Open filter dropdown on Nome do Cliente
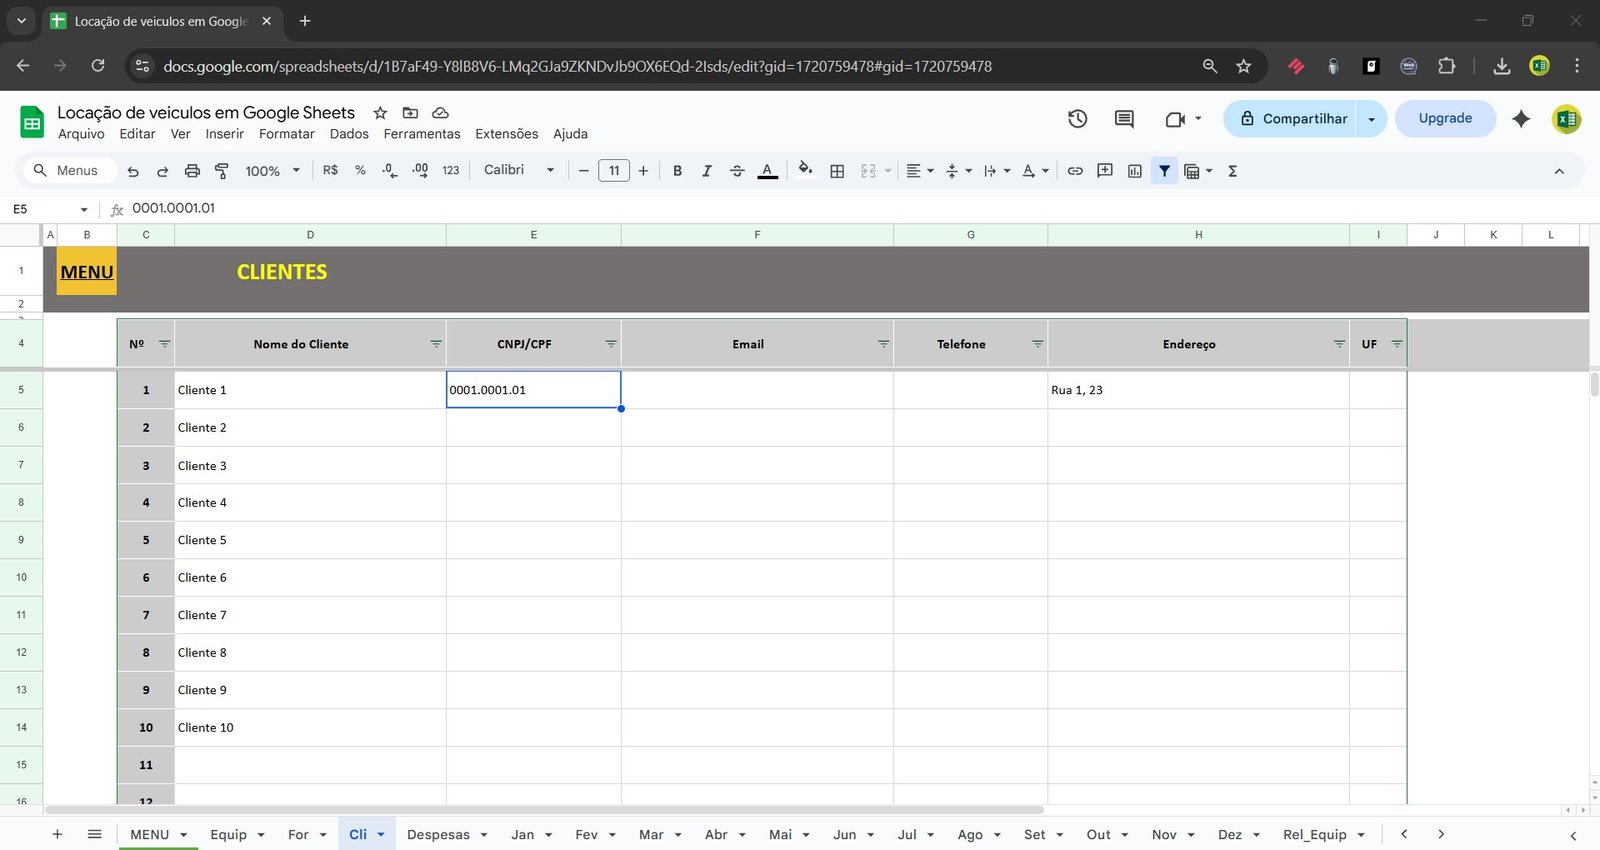Image resolution: width=1600 pixels, height=850 pixels. [436, 344]
